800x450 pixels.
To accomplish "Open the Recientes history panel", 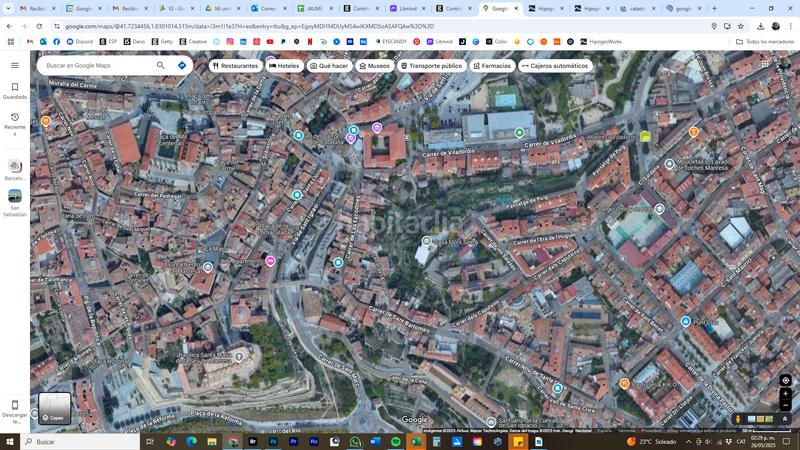I will pos(15,121).
